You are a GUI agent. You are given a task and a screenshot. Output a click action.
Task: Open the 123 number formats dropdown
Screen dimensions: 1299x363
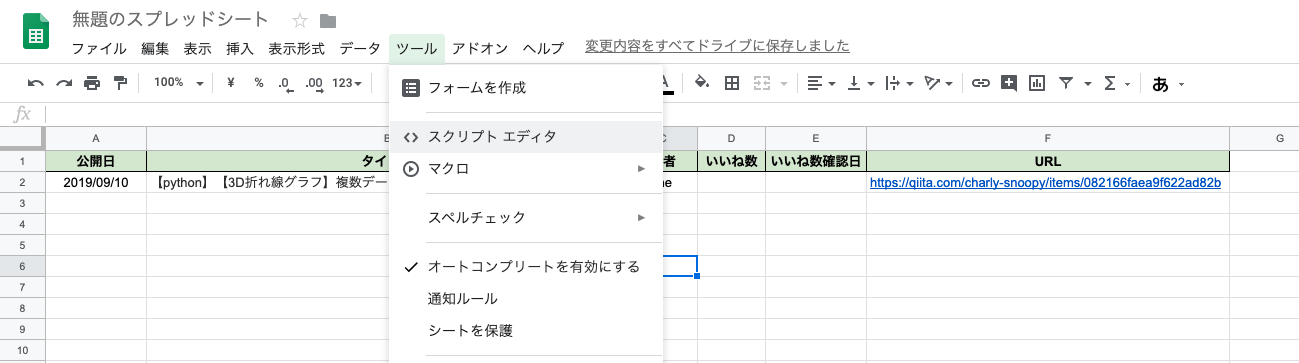347,83
